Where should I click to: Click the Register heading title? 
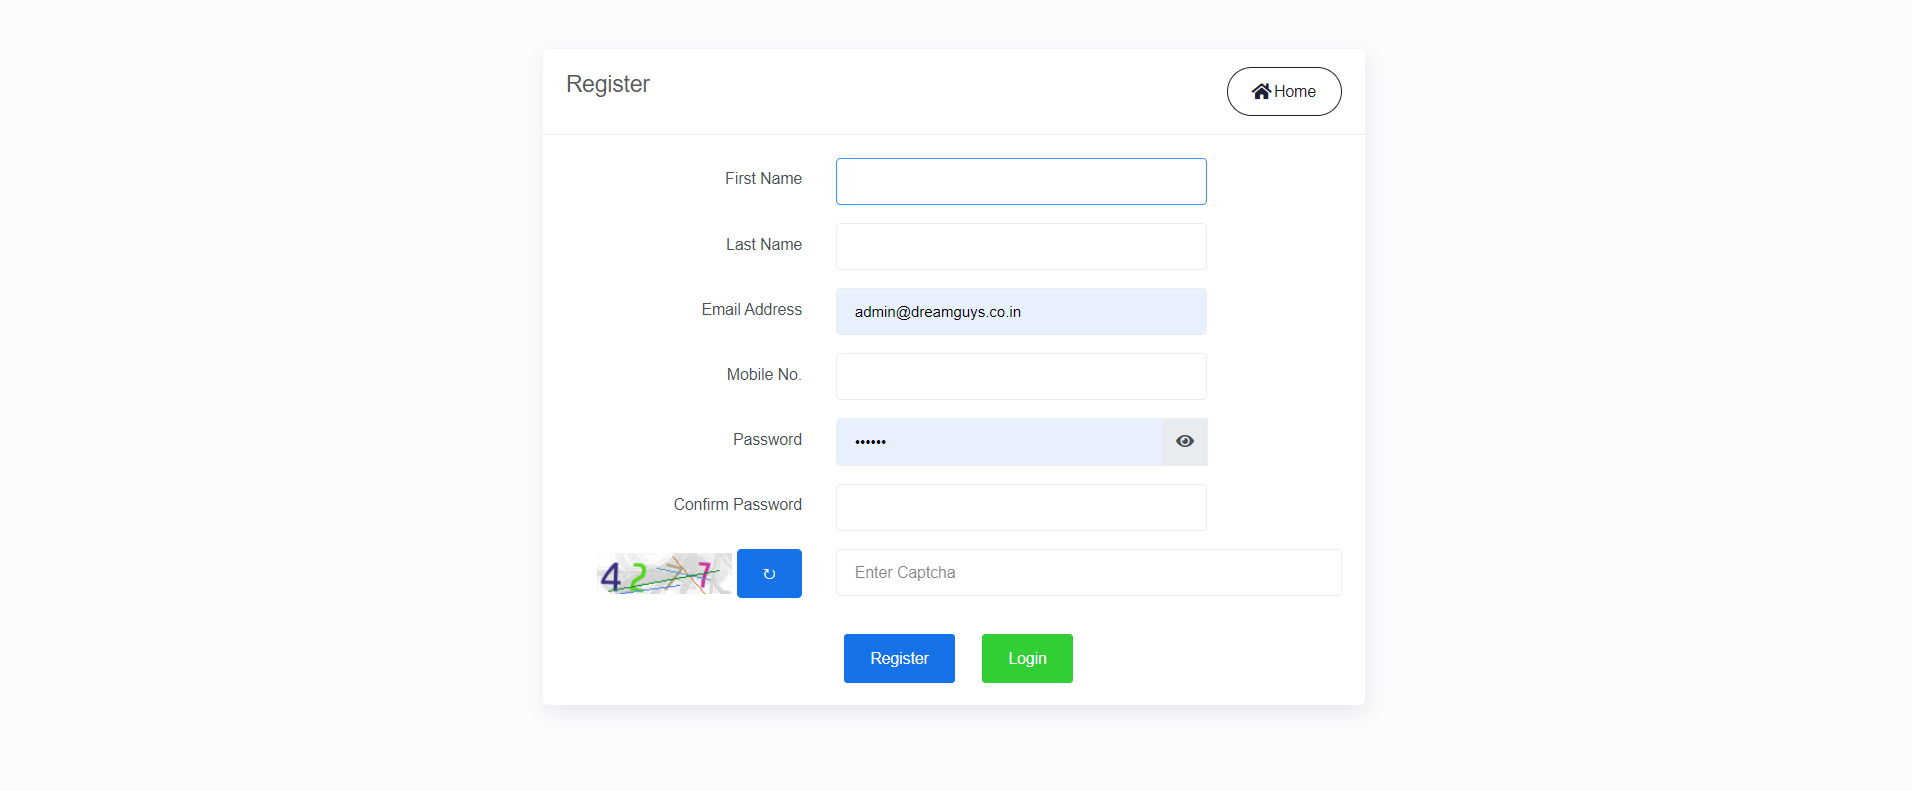pos(608,84)
